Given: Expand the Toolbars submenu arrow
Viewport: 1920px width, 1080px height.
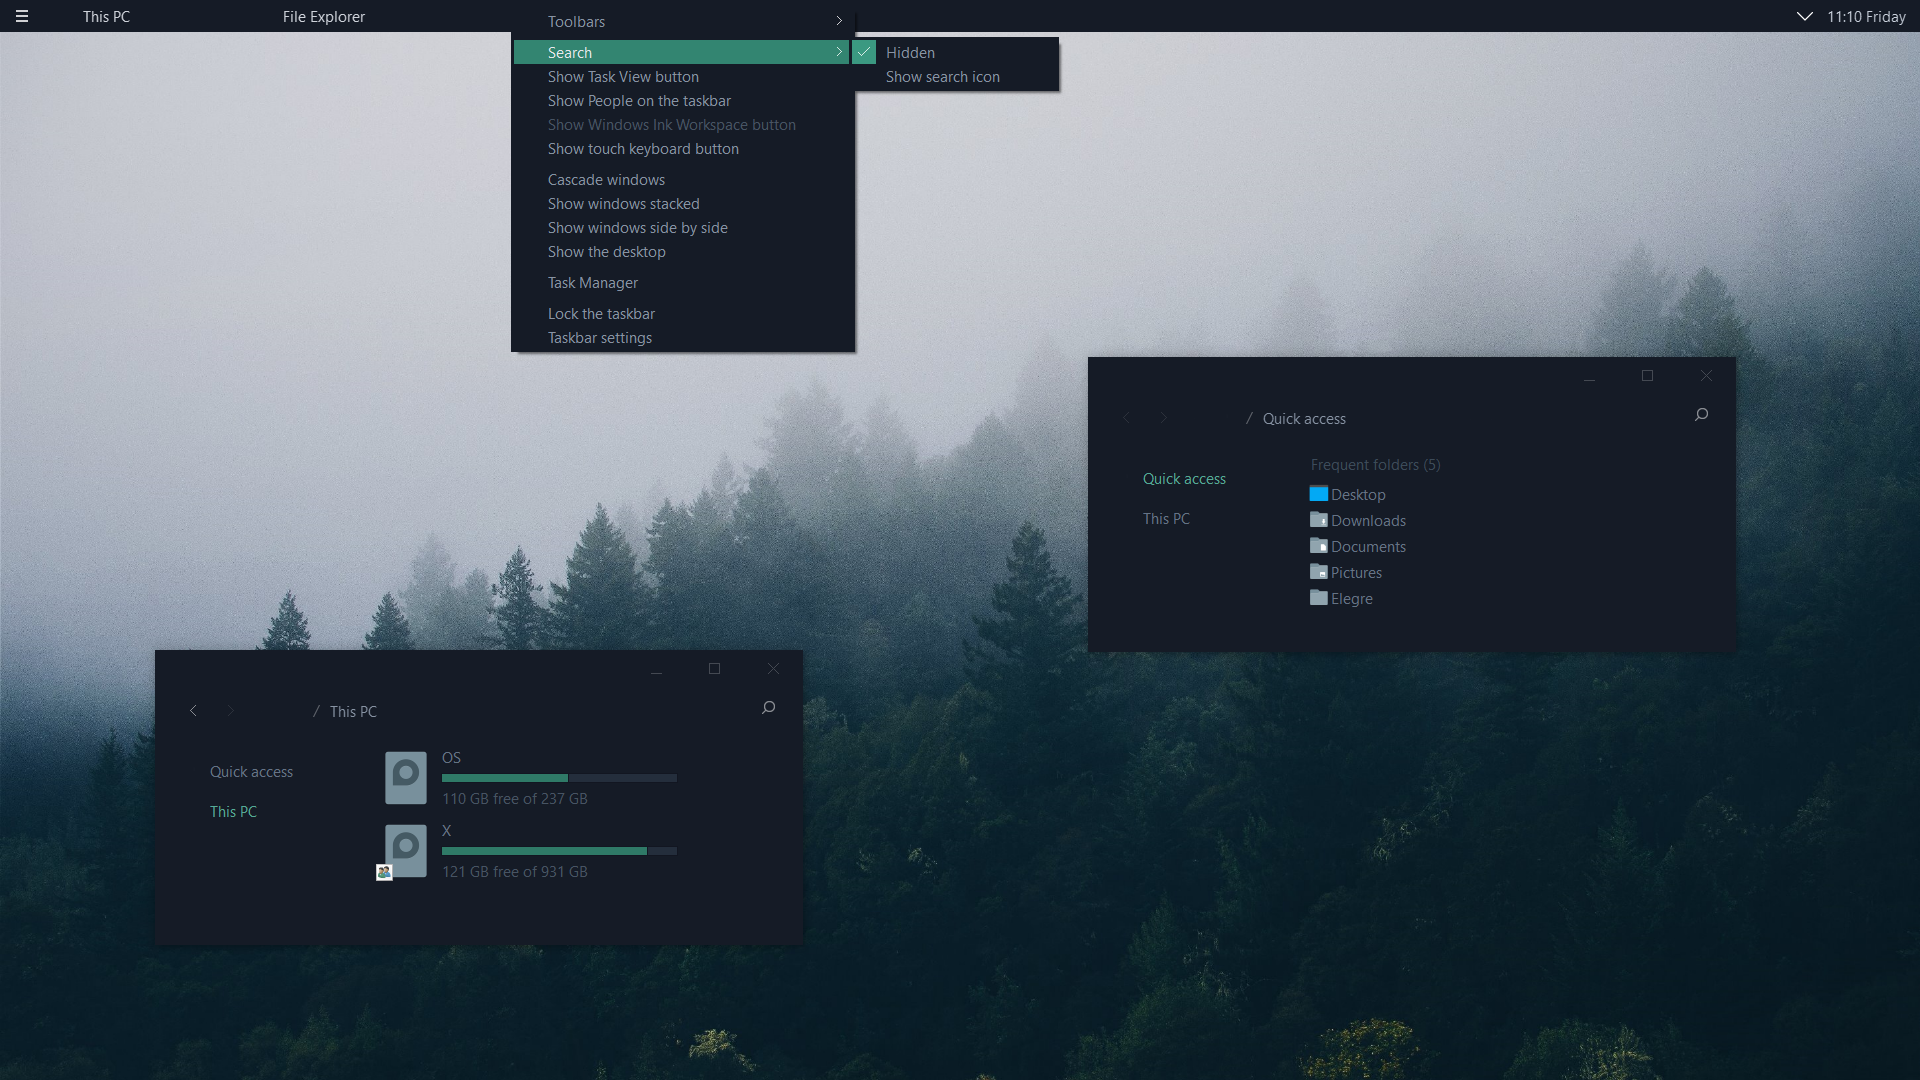Looking at the screenshot, I should tap(839, 21).
